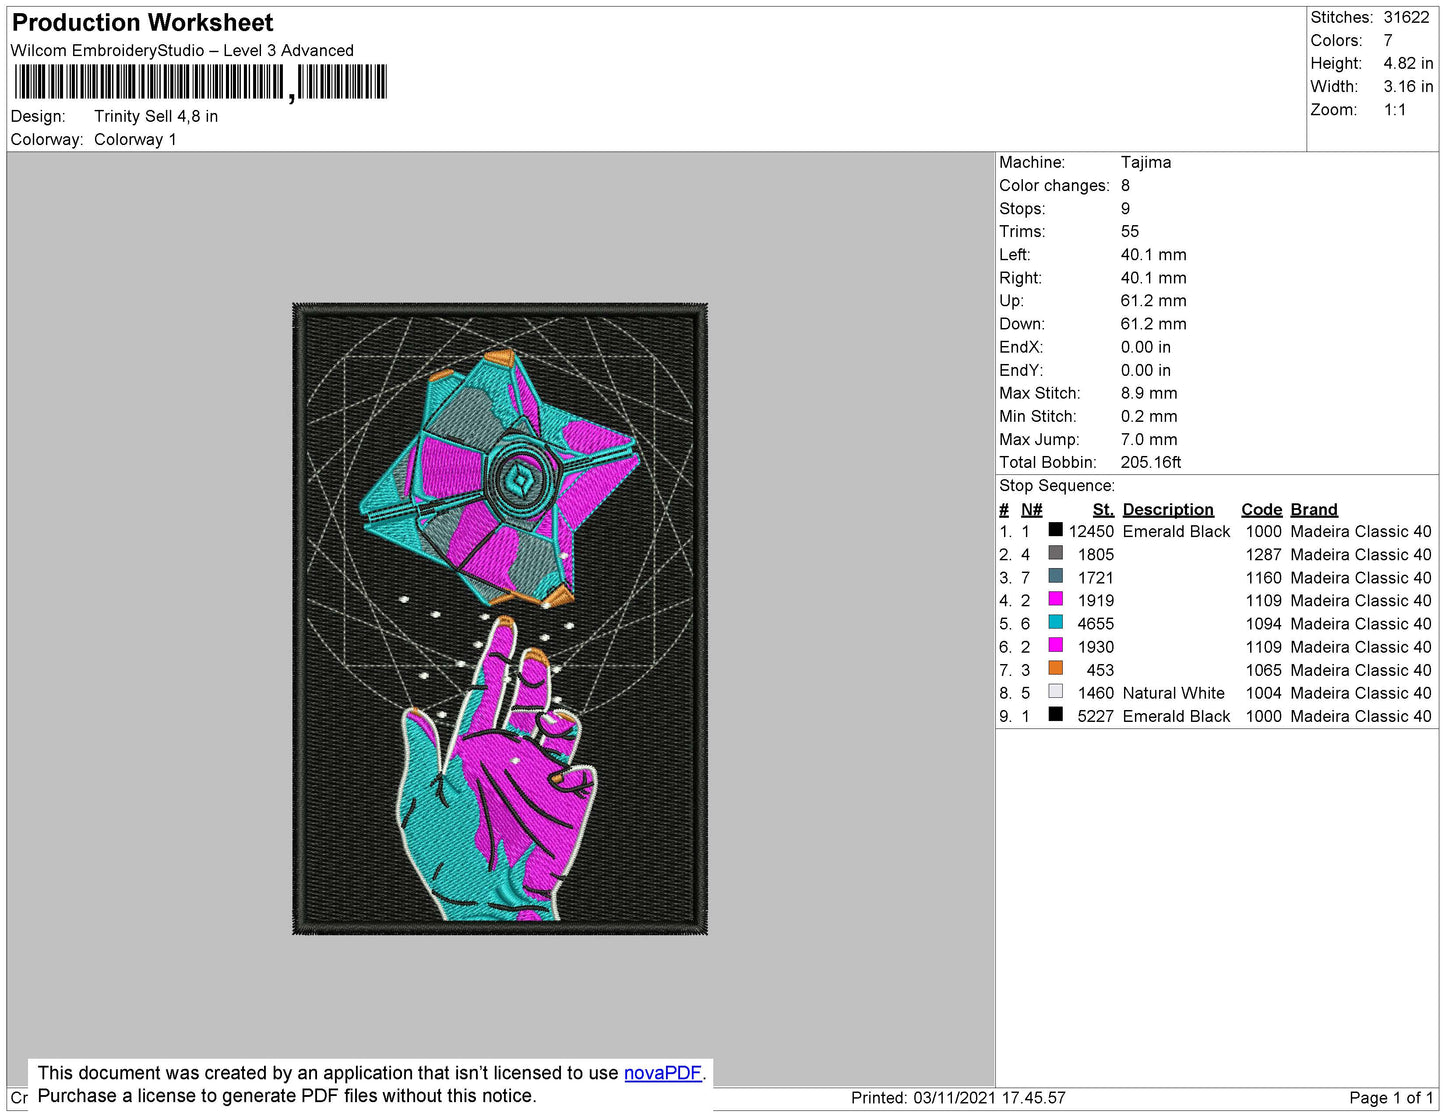Click the stitch count "12450"
The width and height of the screenshot is (1445, 1117).
(x=1091, y=531)
